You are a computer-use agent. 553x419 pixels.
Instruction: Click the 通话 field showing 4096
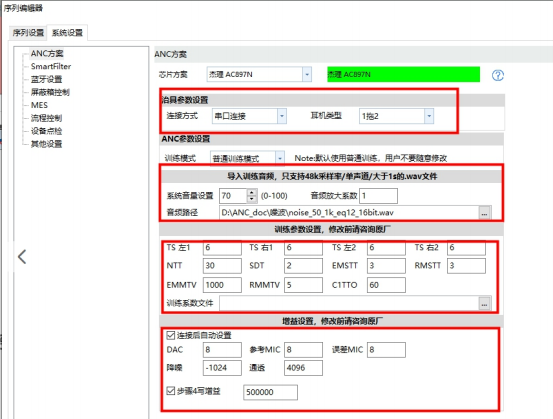point(303,368)
